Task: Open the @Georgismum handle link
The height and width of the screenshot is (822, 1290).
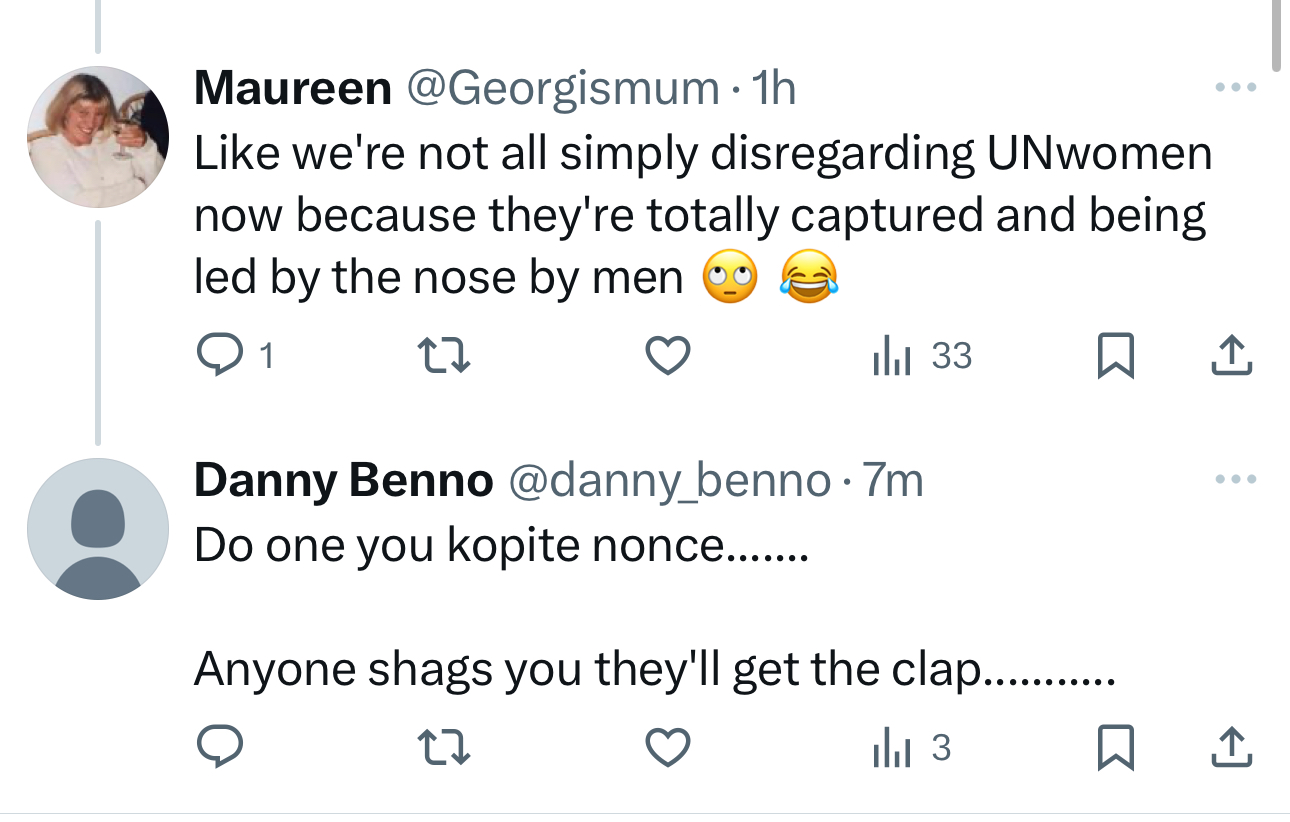Action: (x=561, y=89)
